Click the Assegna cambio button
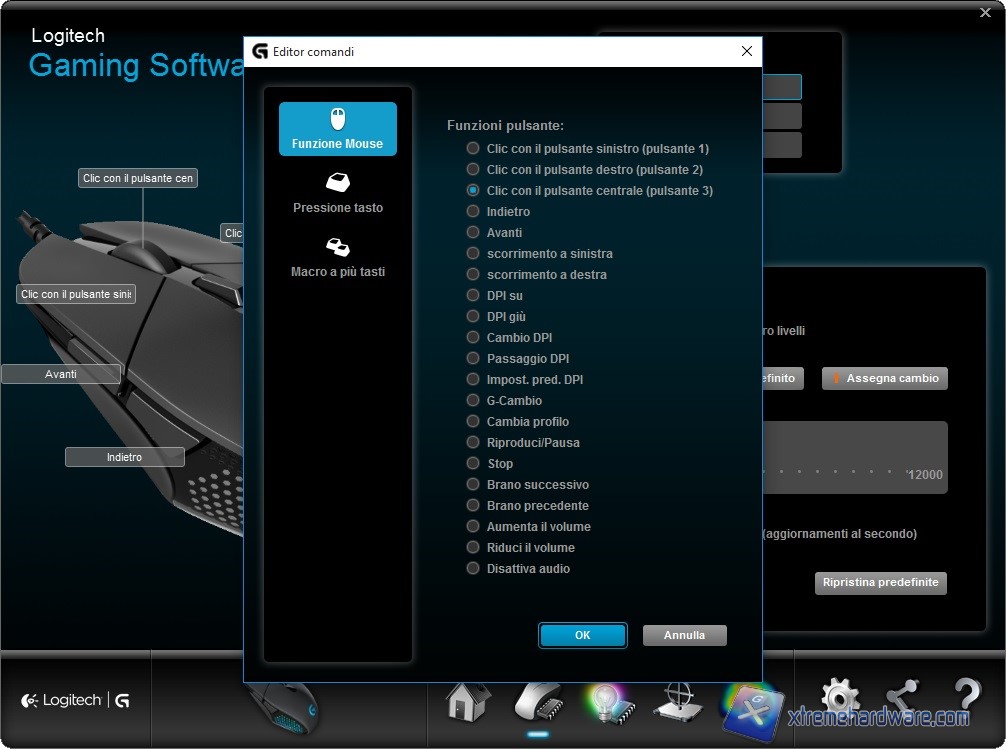 (x=884, y=379)
